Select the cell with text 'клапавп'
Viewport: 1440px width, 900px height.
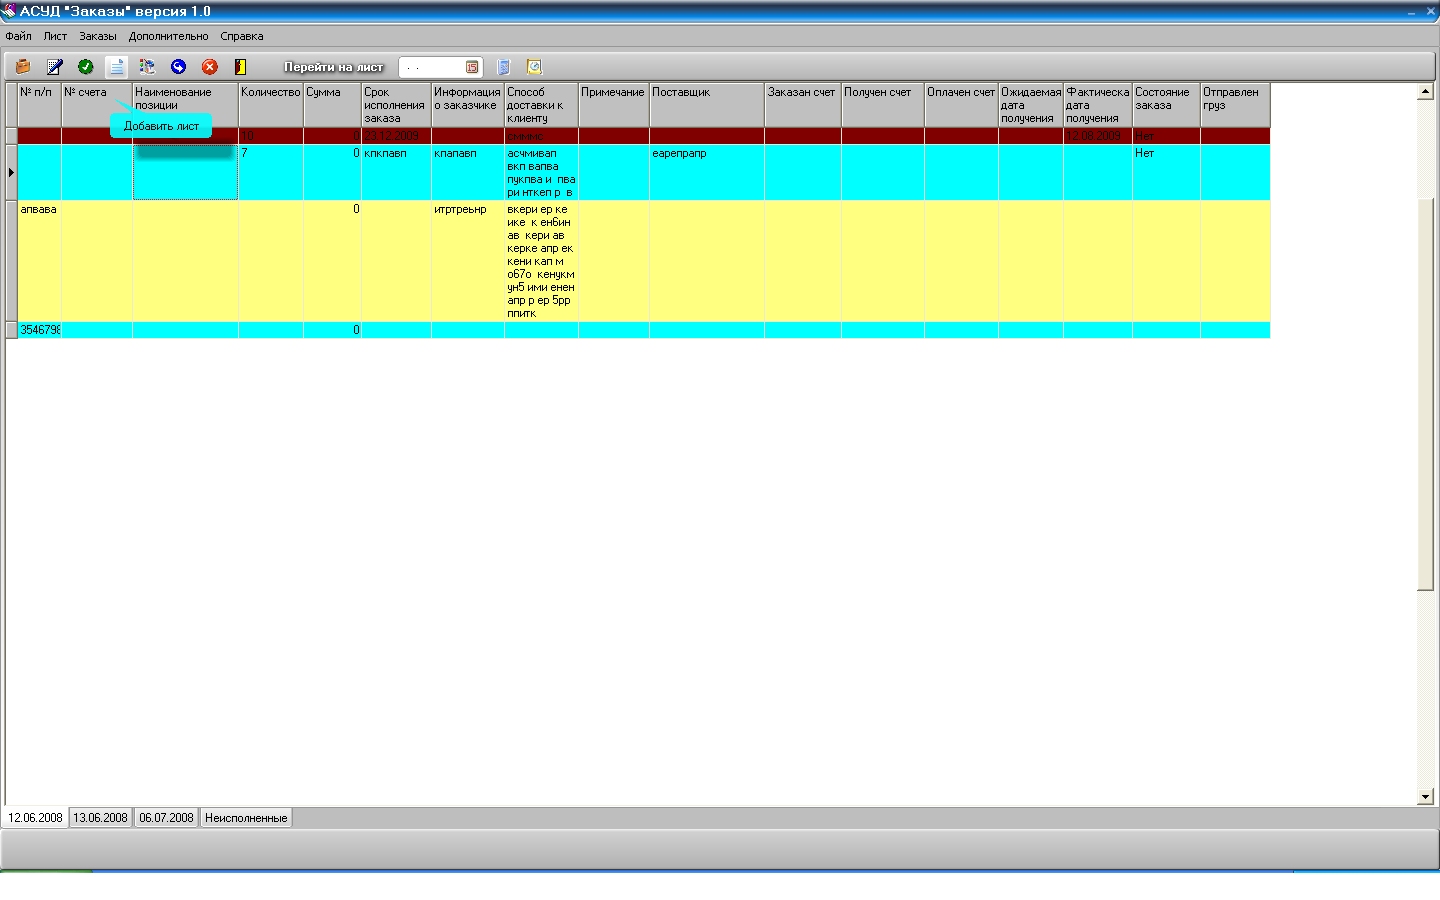(468, 172)
